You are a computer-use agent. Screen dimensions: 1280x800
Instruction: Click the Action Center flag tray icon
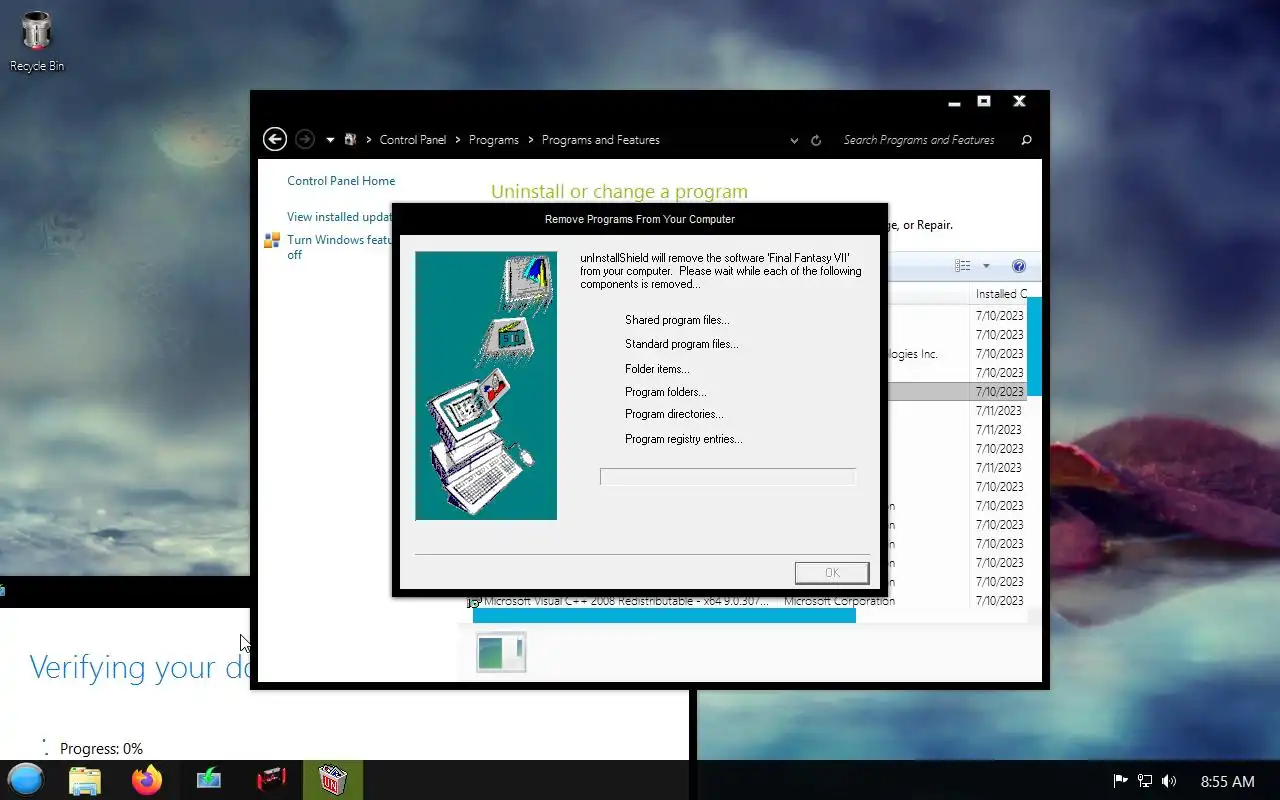pyautogui.click(x=1121, y=781)
